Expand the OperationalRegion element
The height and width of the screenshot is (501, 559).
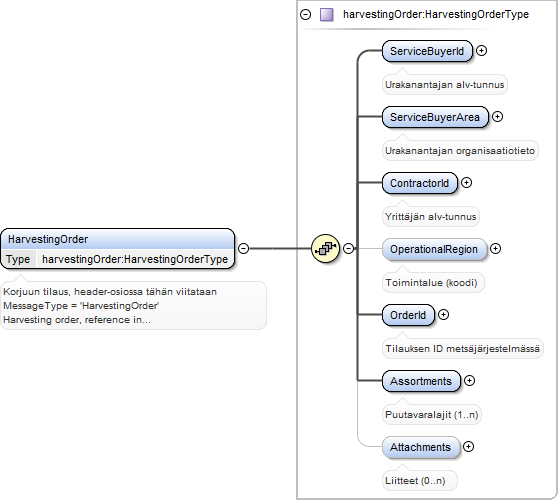click(x=496, y=249)
